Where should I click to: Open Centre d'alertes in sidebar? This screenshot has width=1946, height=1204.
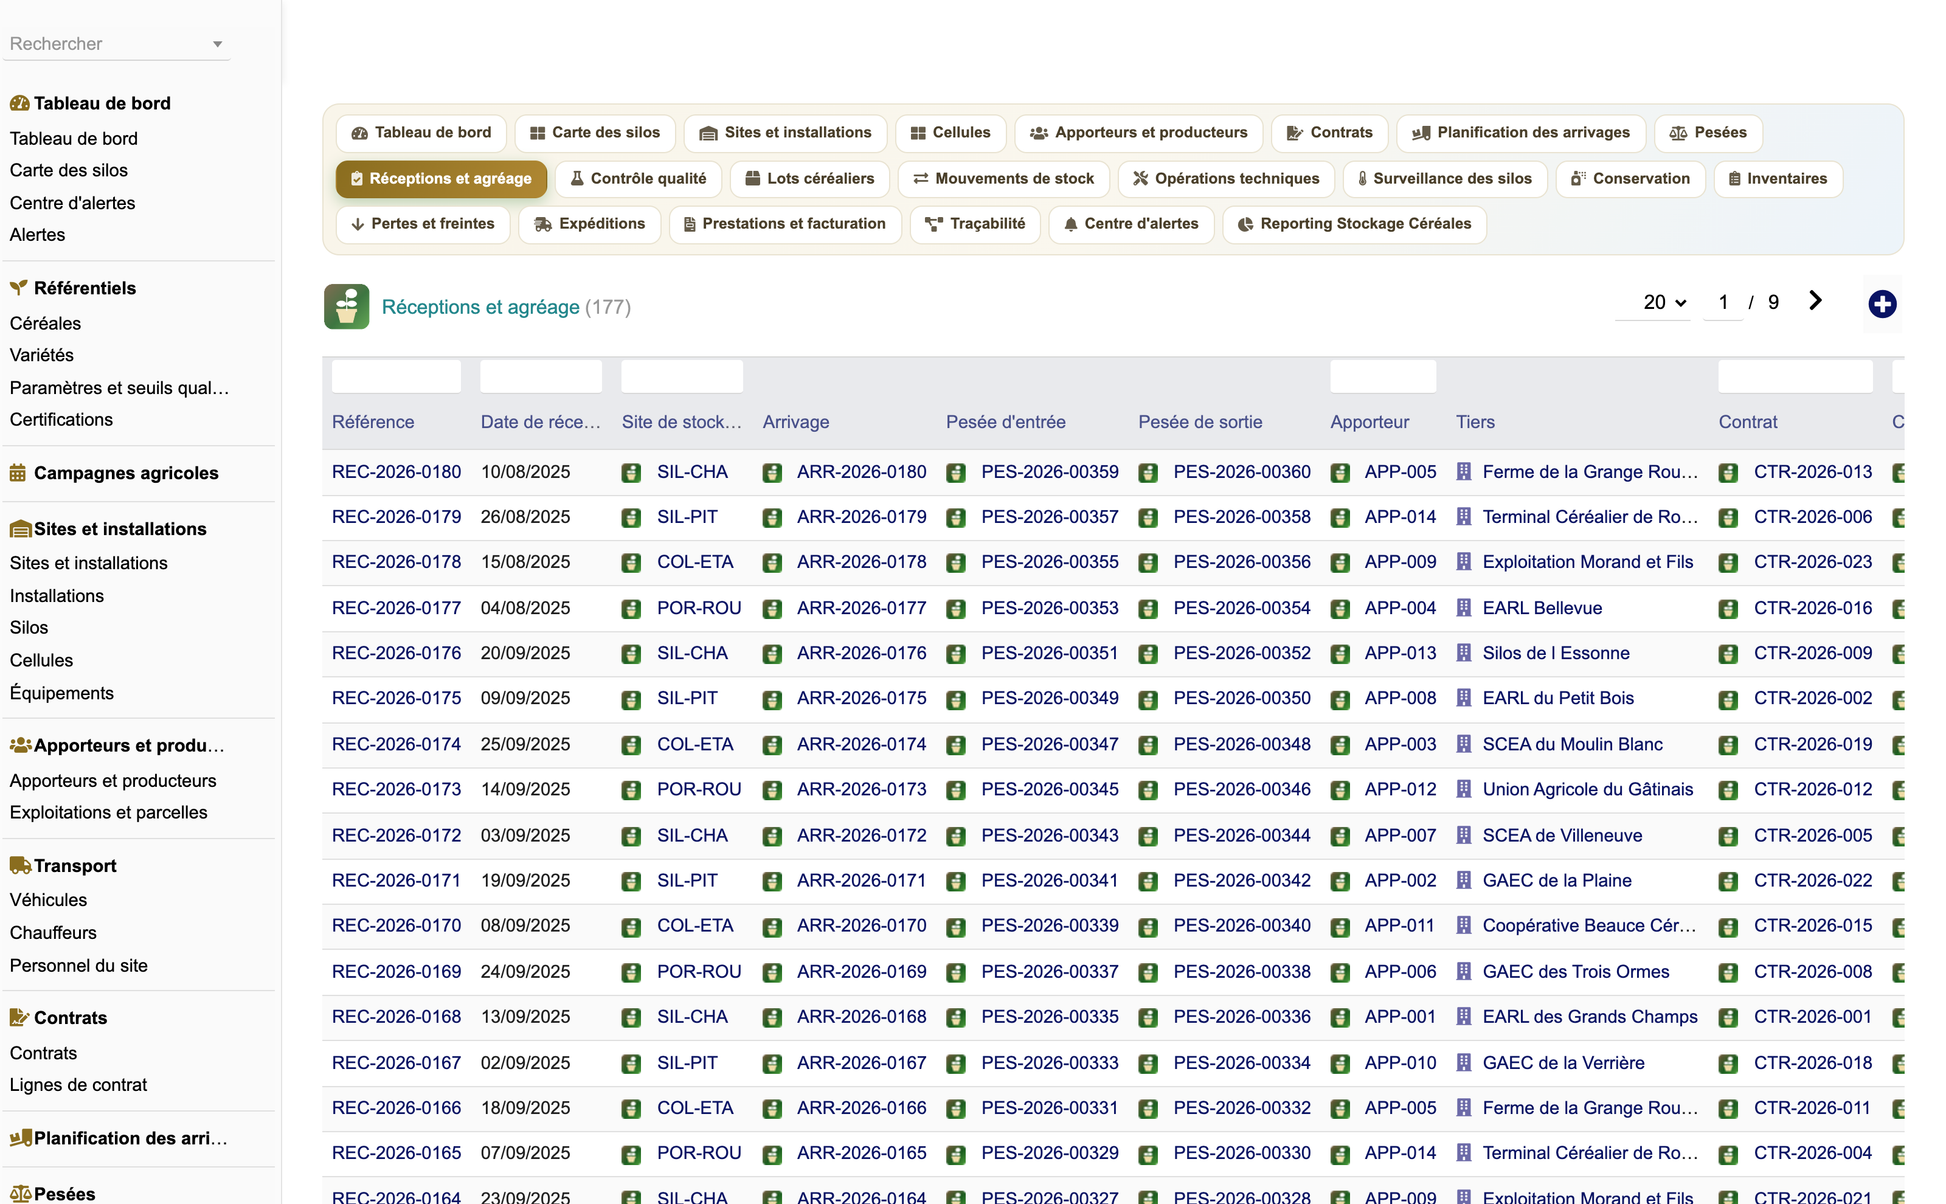point(72,203)
